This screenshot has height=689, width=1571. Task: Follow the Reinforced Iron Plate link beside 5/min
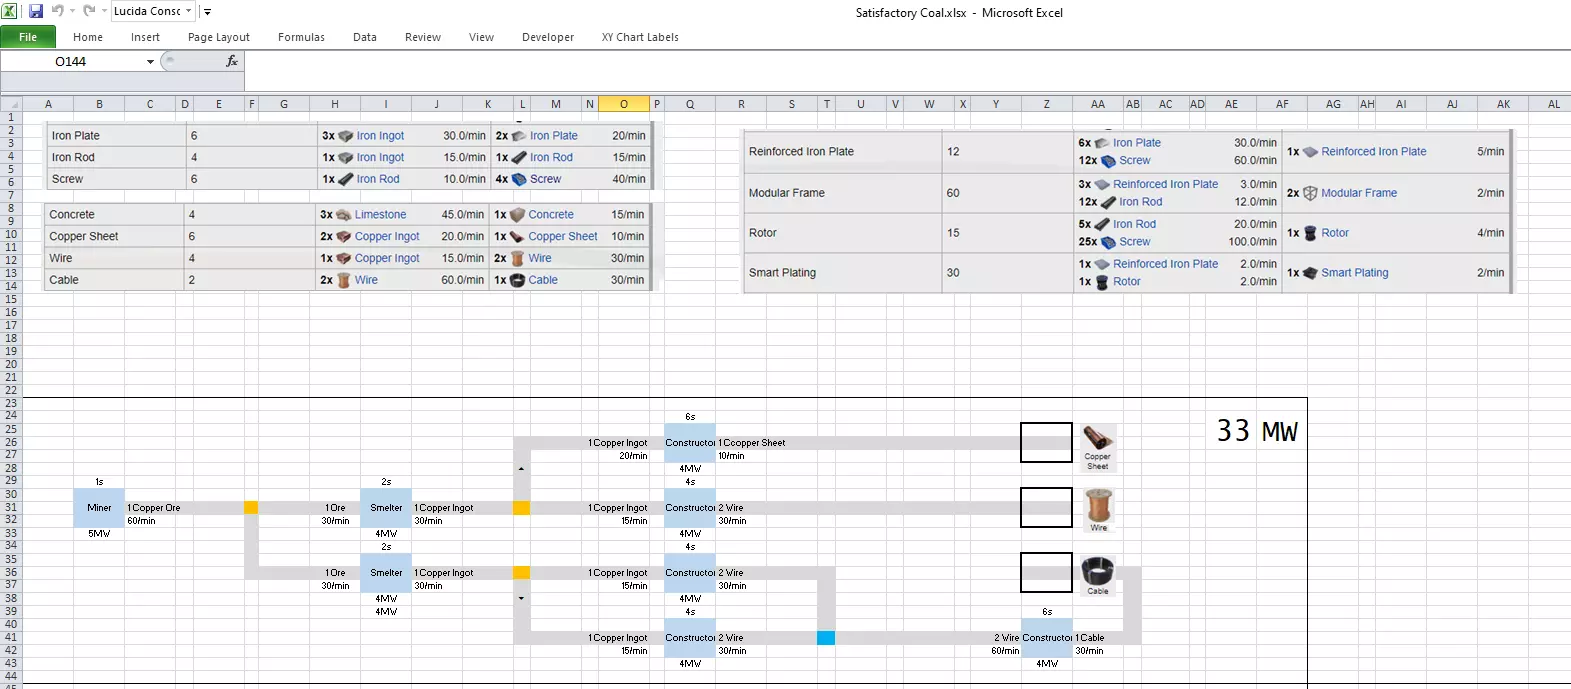[1374, 152]
